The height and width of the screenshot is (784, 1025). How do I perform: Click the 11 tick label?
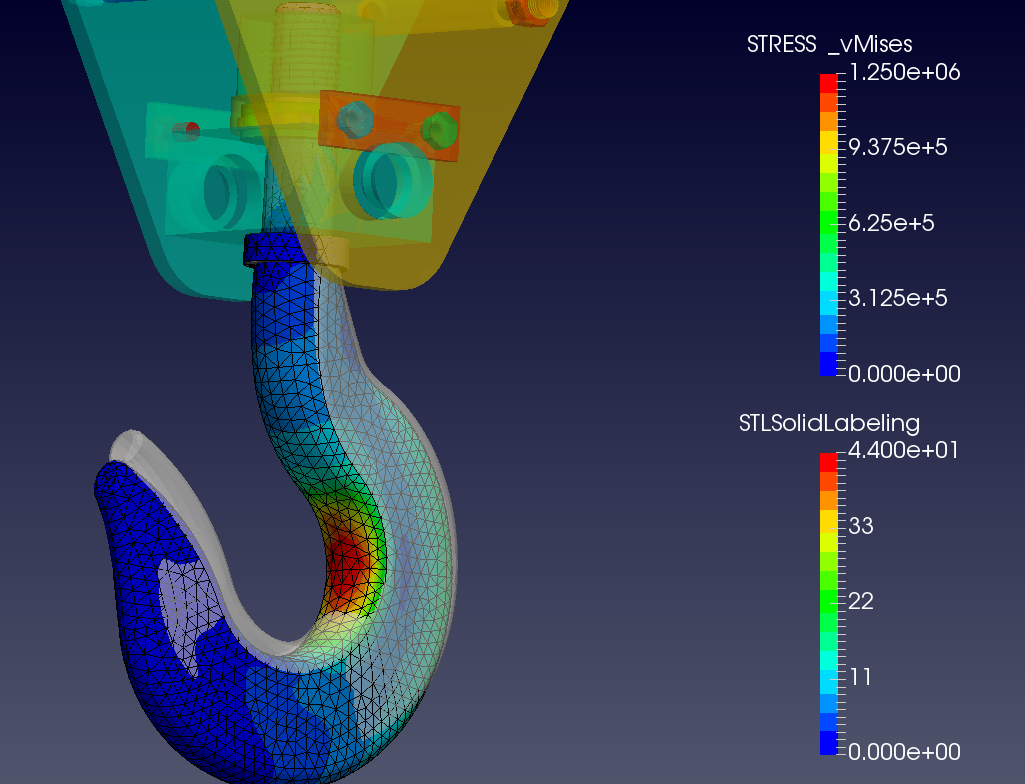[x=861, y=677]
